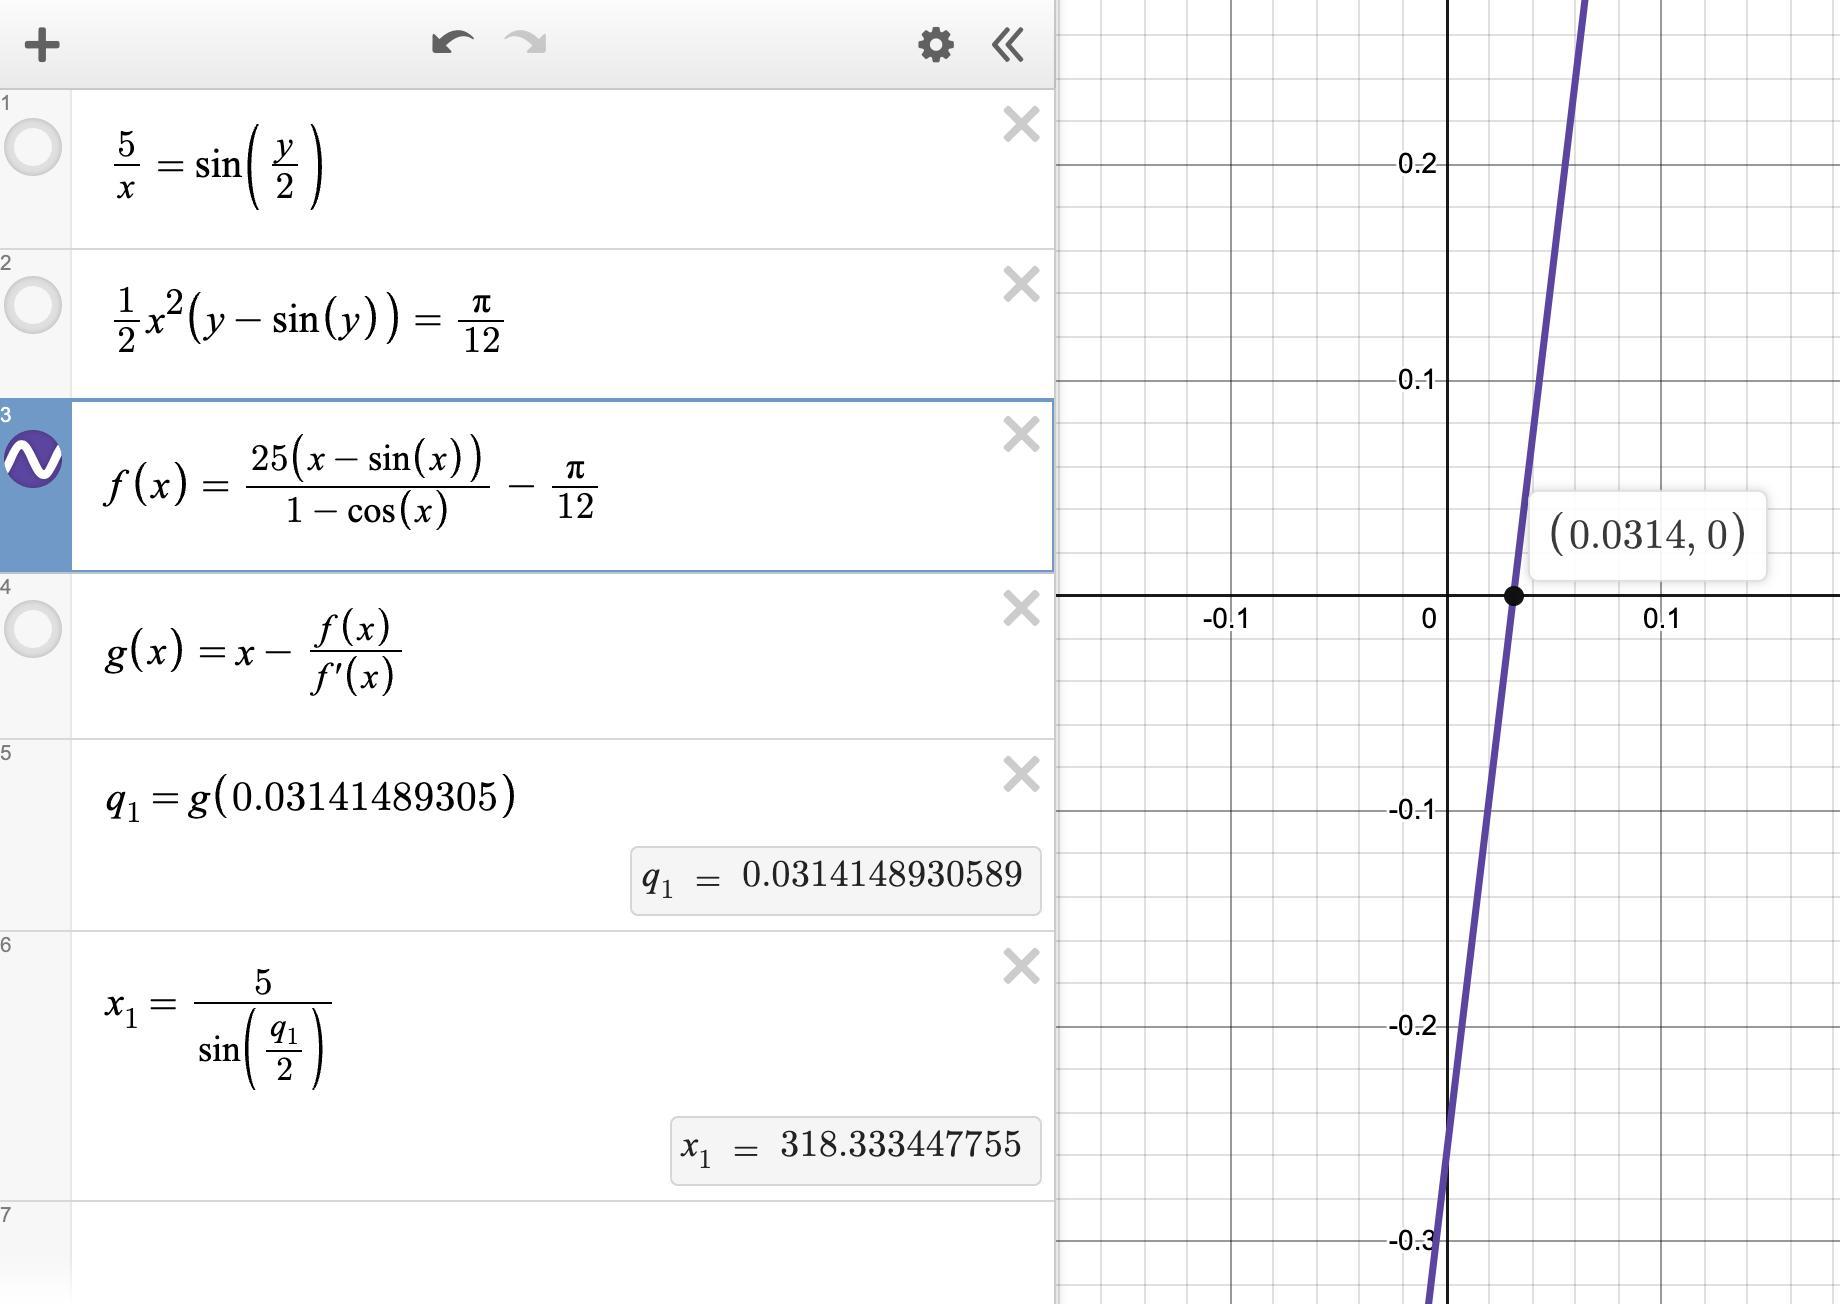Click the 0.1 y-axis label

coord(1417,380)
